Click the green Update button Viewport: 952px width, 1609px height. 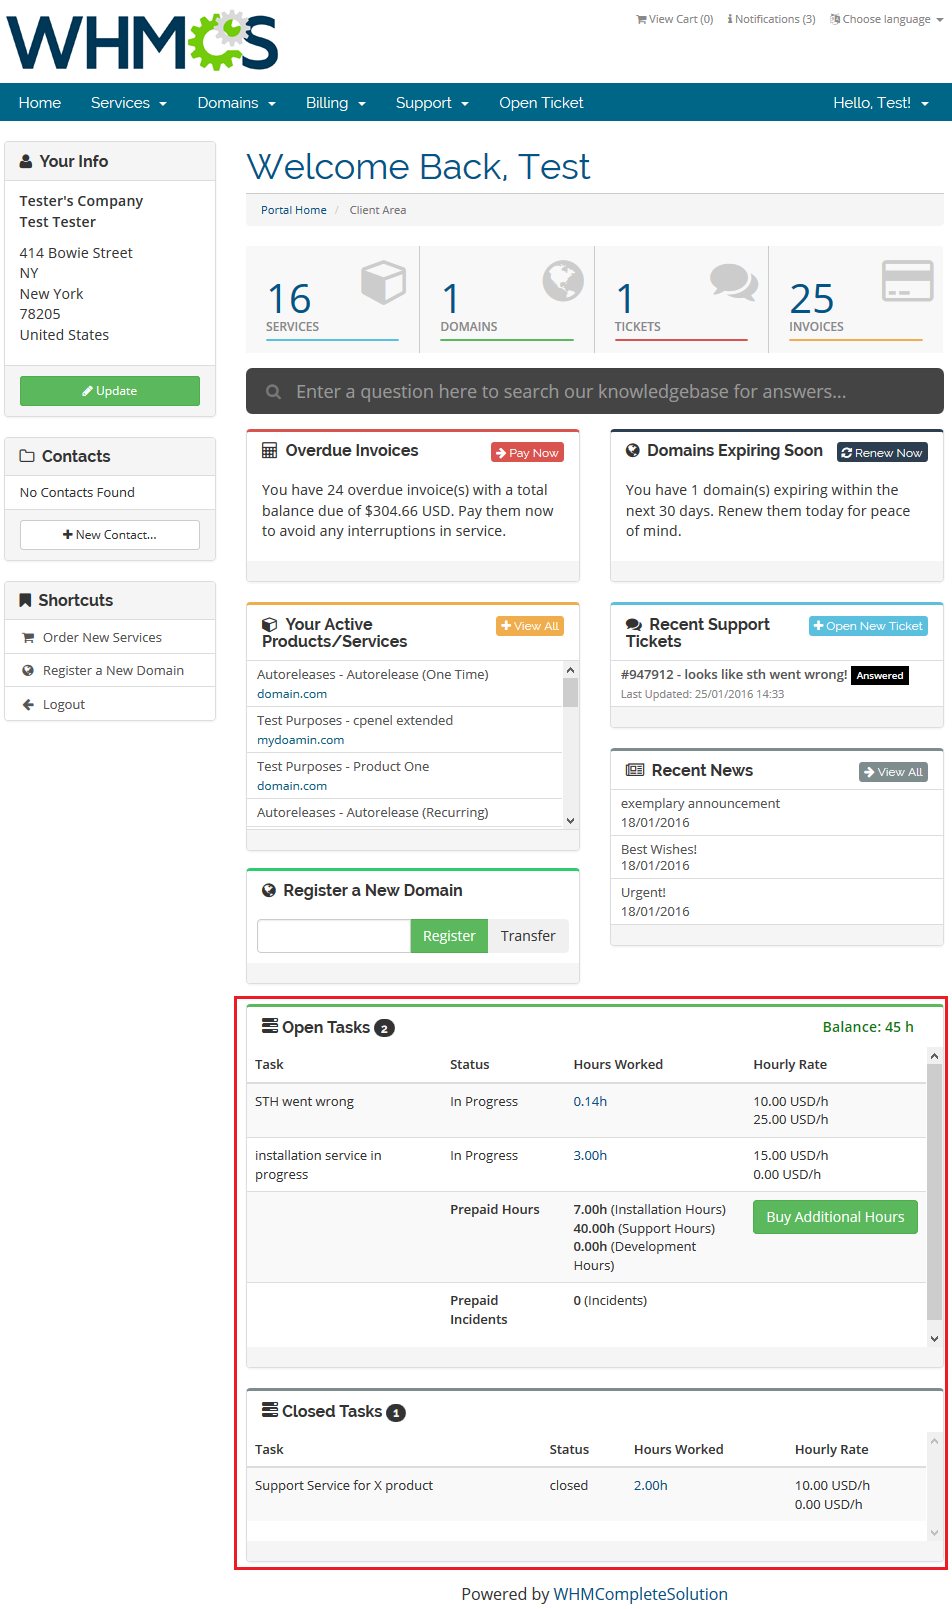pyautogui.click(x=110, y=391)
